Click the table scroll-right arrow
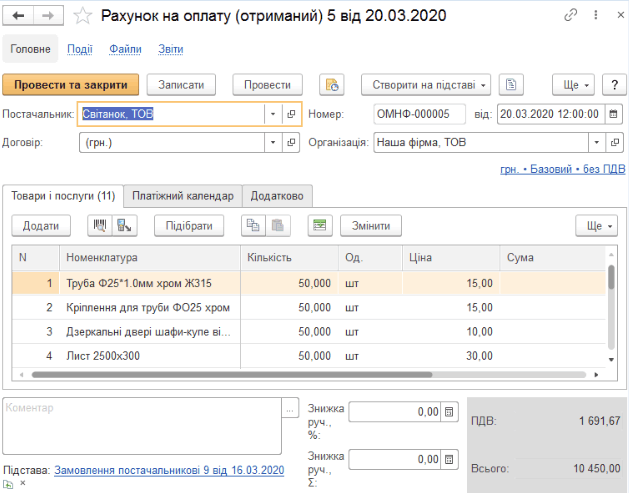 pyautogui.click(x=596, y=375)
